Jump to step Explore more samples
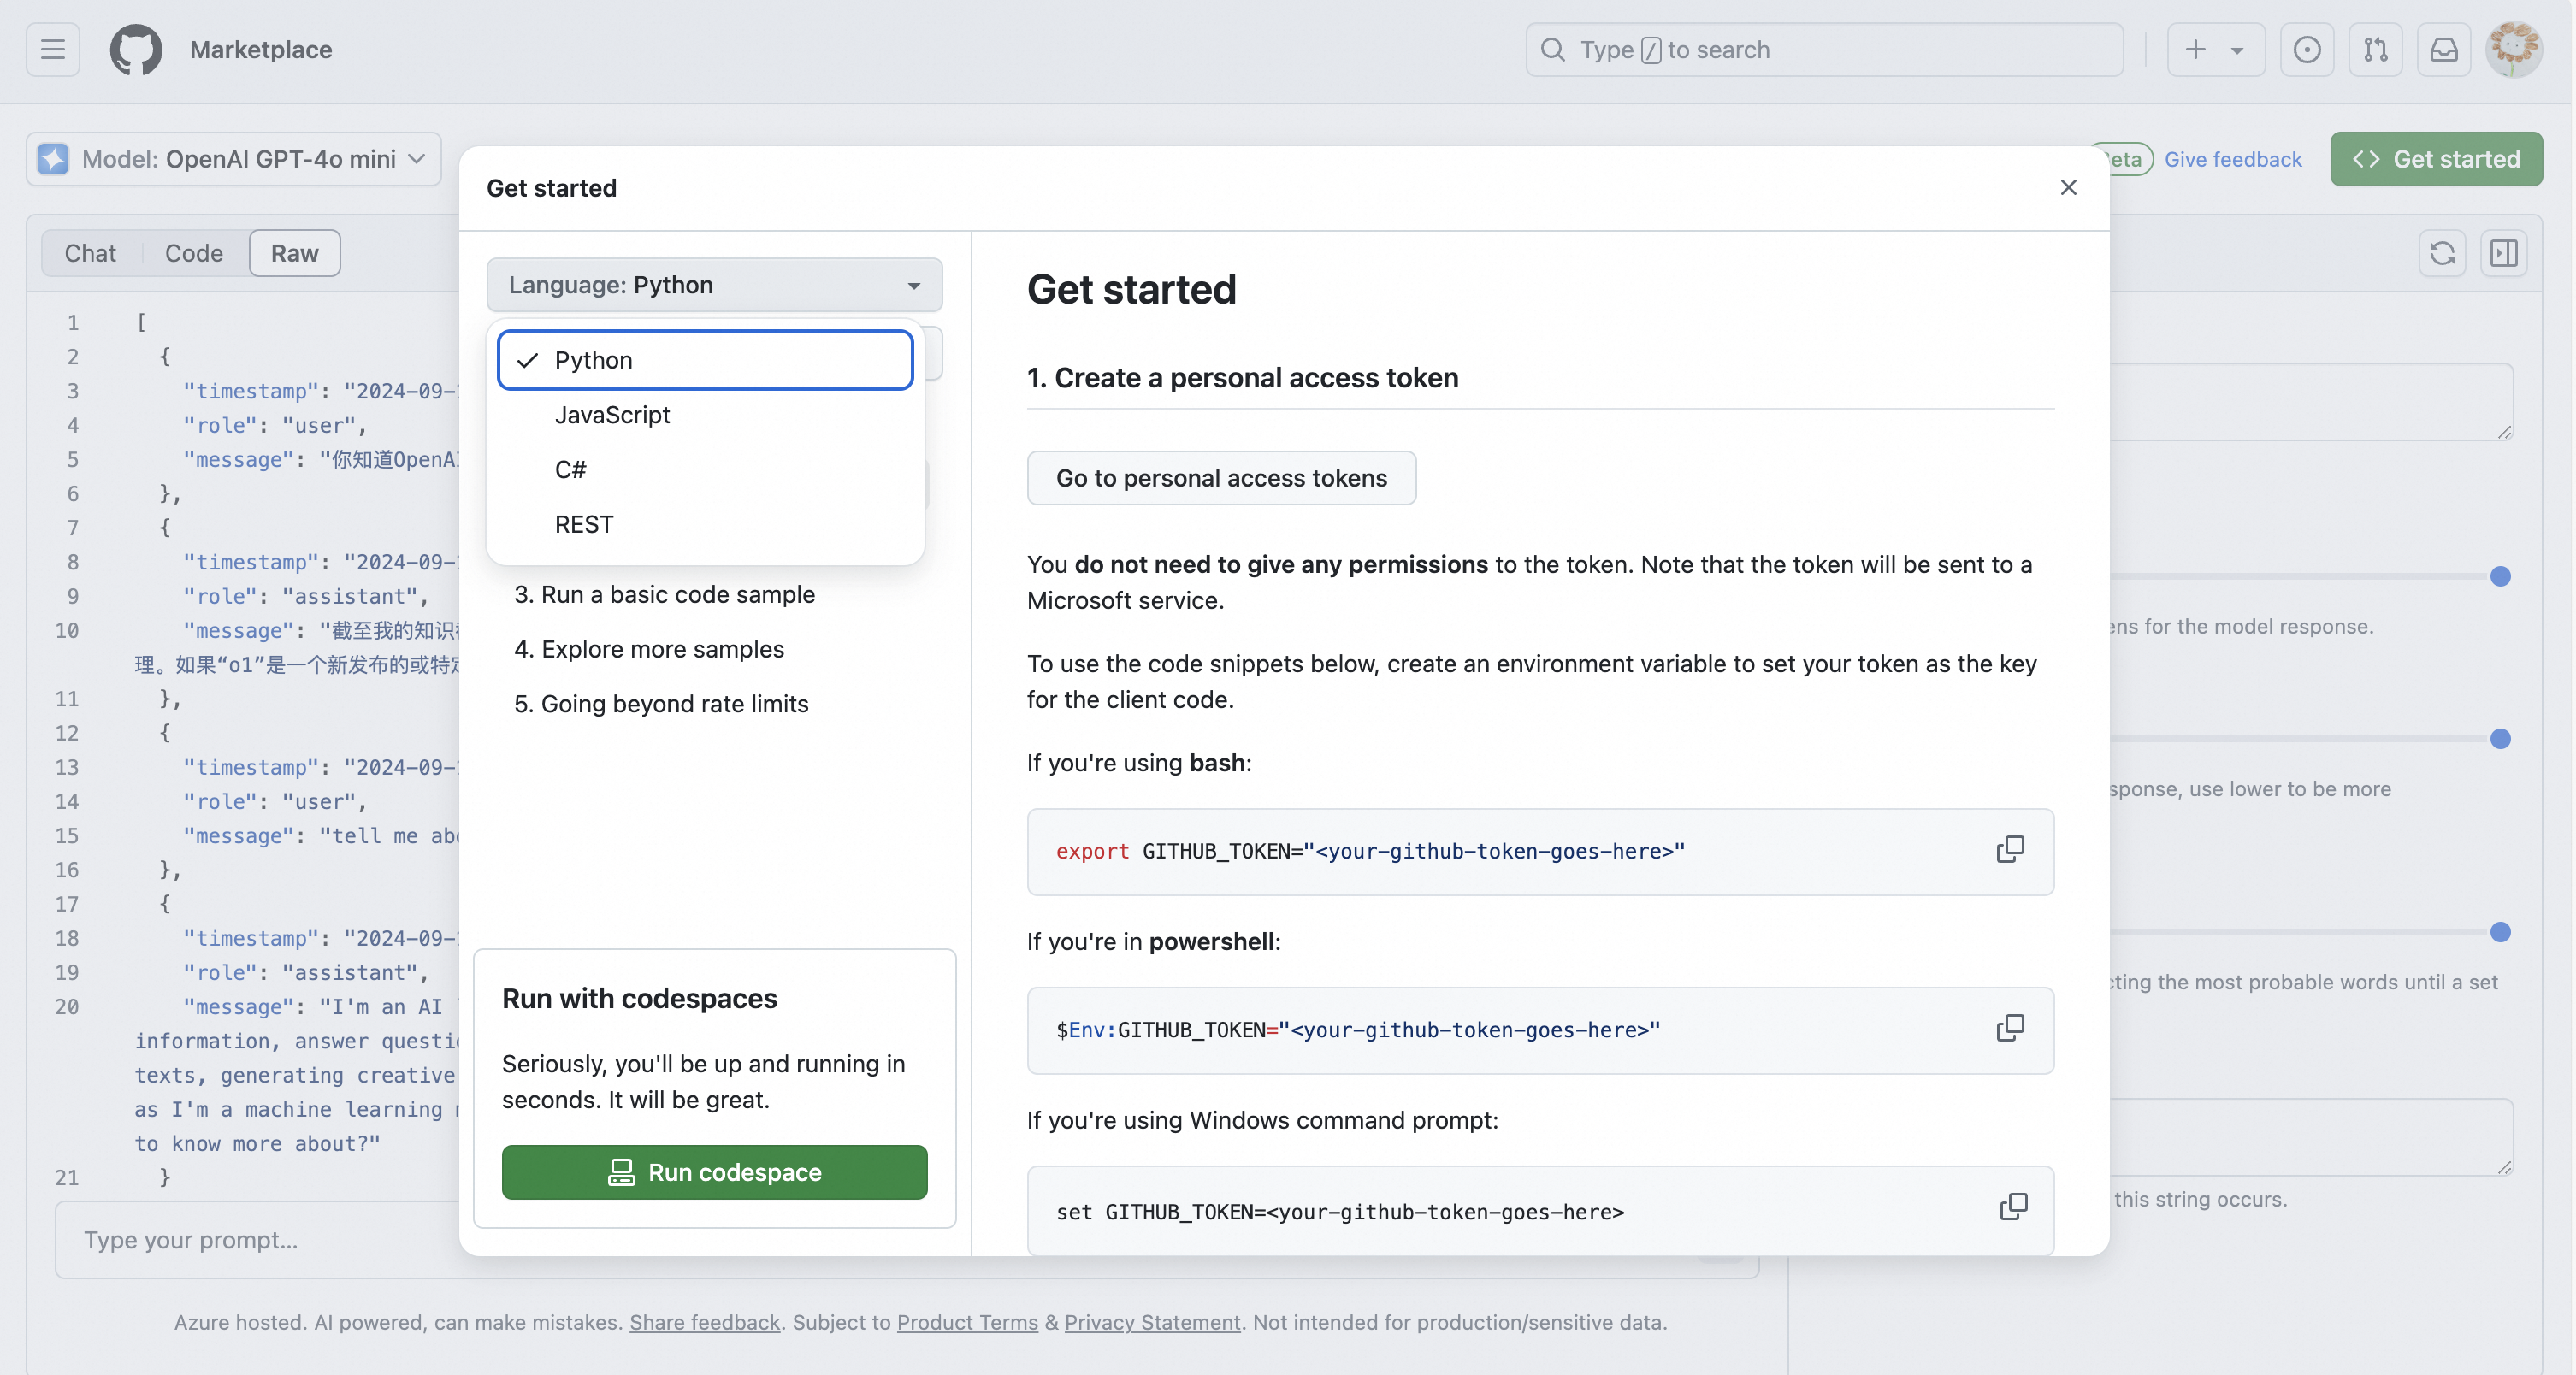 pos(662,649)
